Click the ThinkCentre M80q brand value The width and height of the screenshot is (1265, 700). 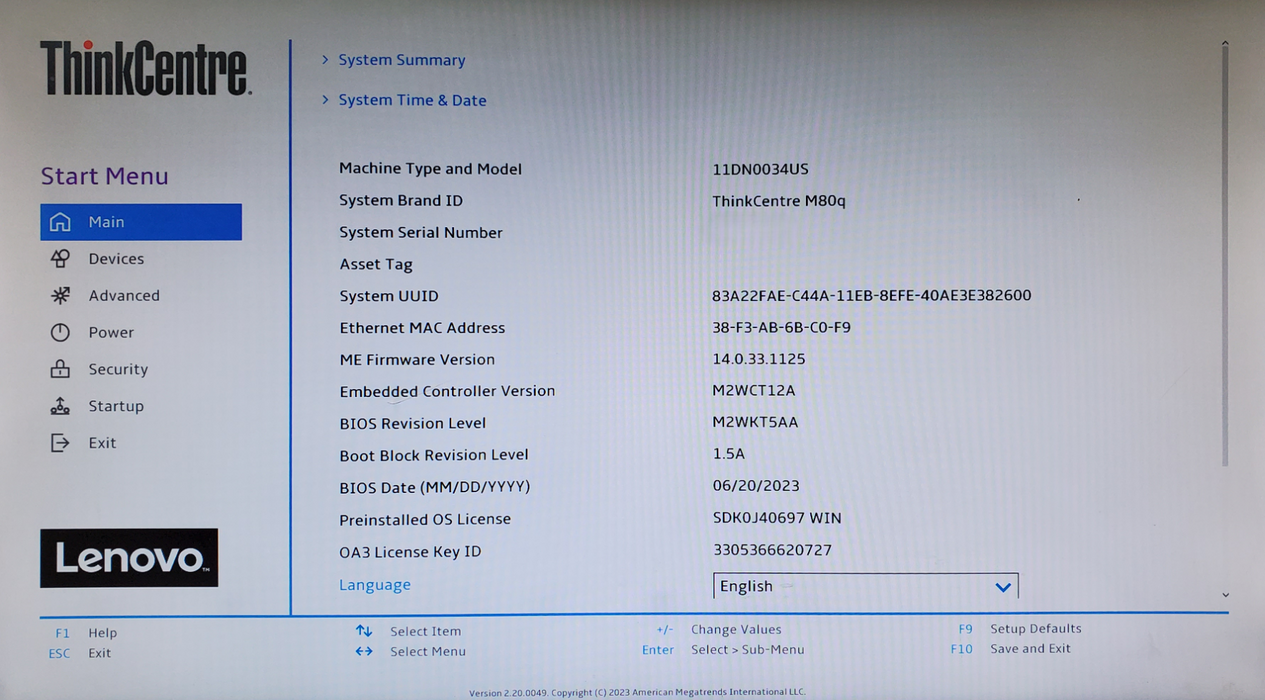tap(779, 201)
